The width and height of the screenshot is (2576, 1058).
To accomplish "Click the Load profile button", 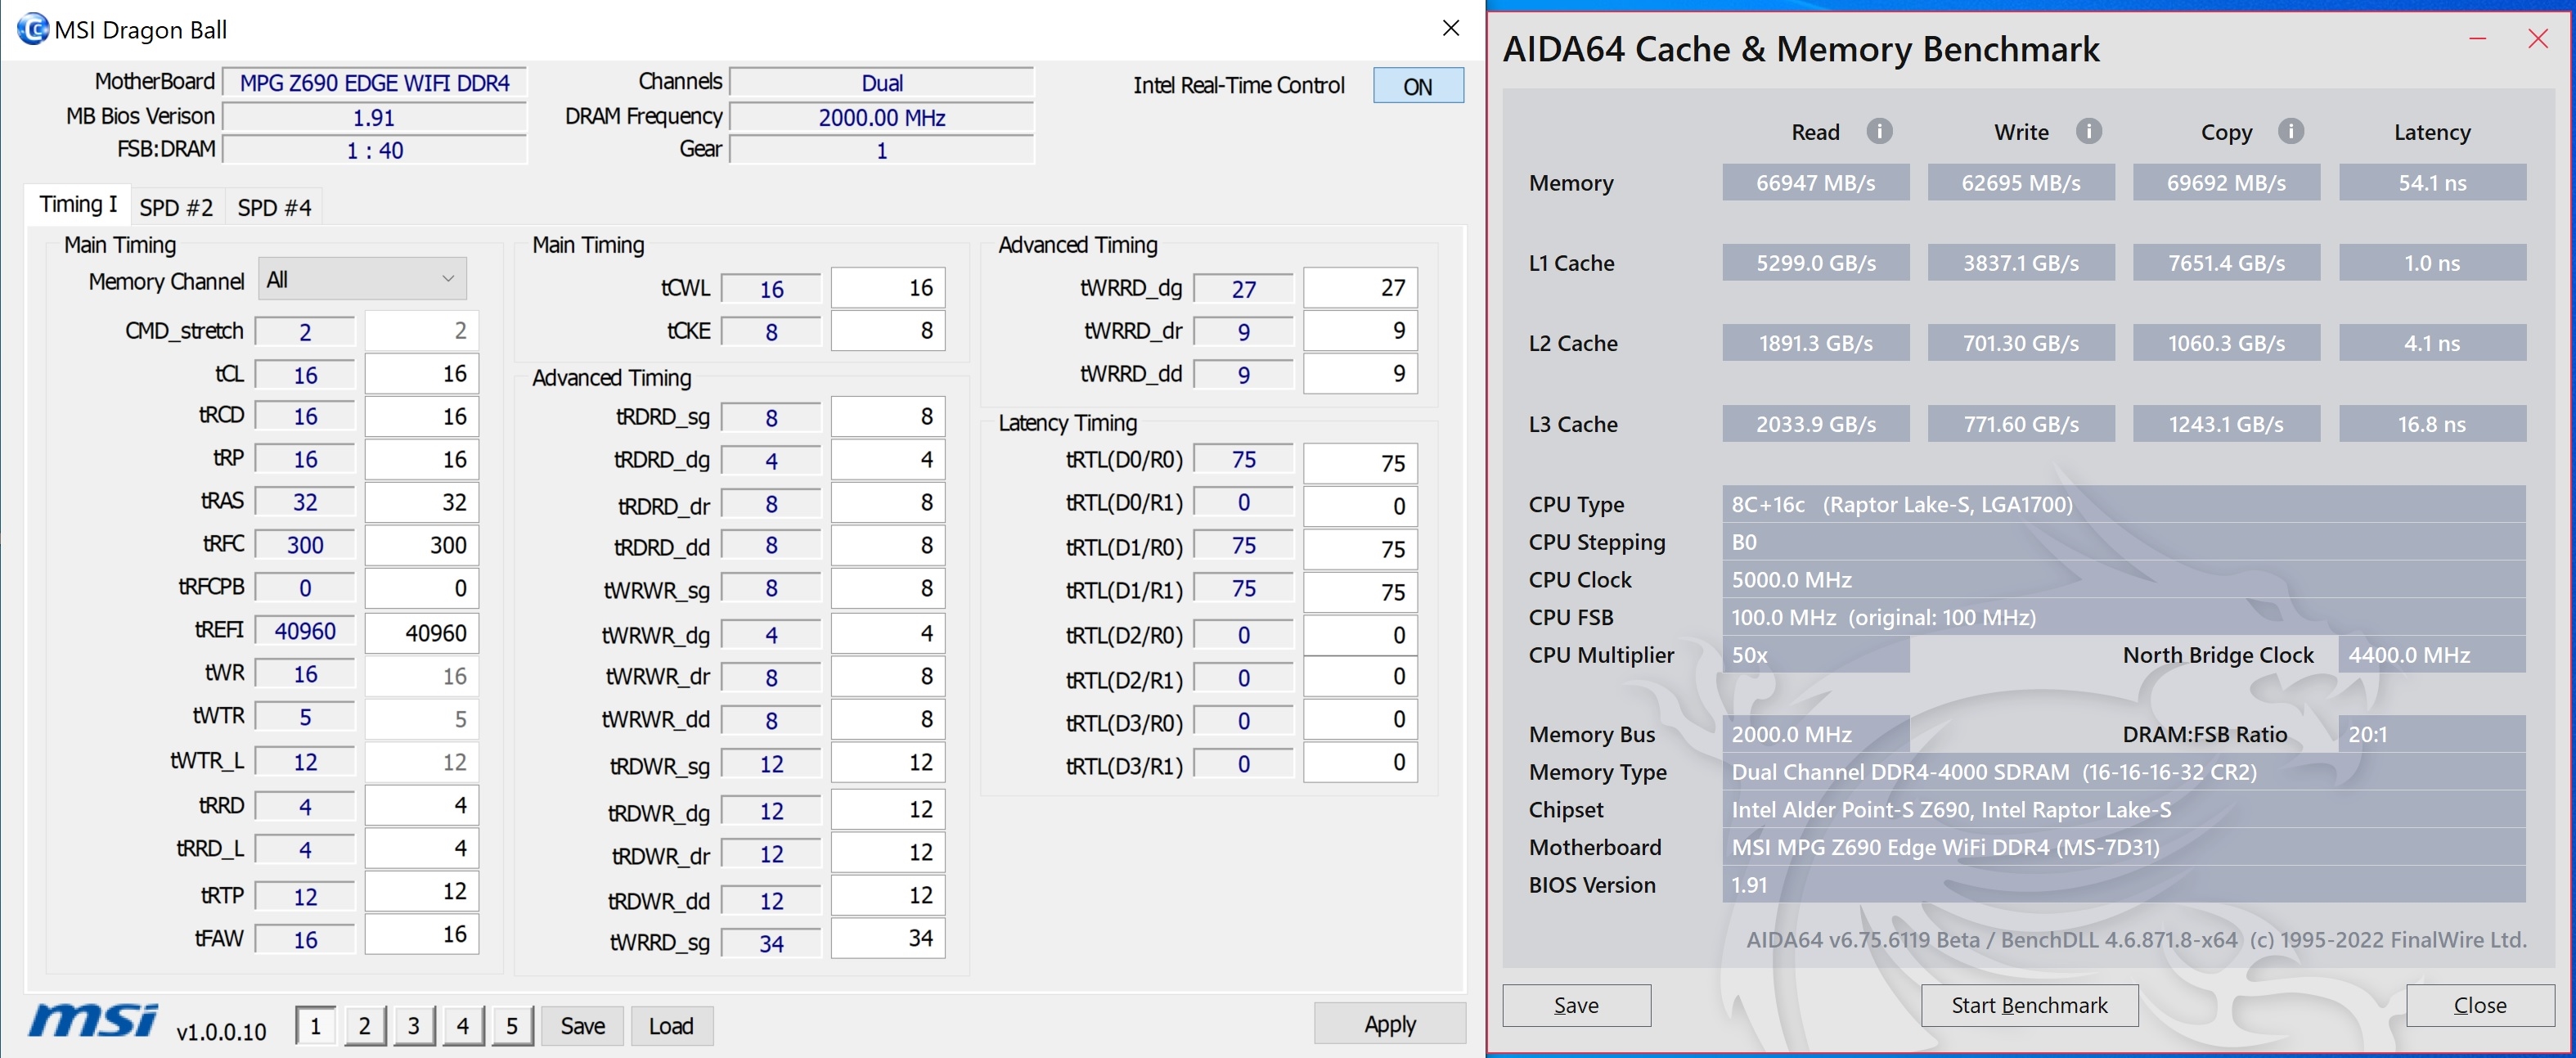I will [x=670, y=1026].
